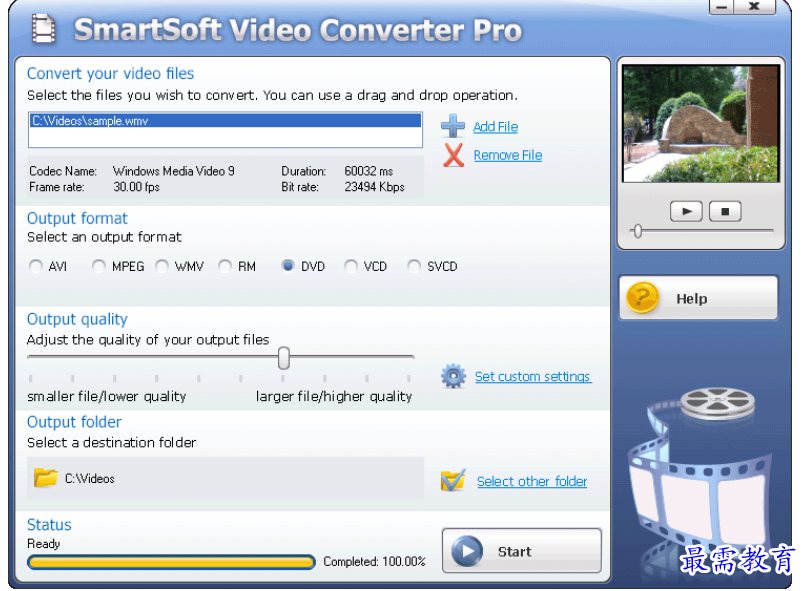The image size is (804, 591).
Task: Click the yellow question mark Help icon
Action: [642, 298]
